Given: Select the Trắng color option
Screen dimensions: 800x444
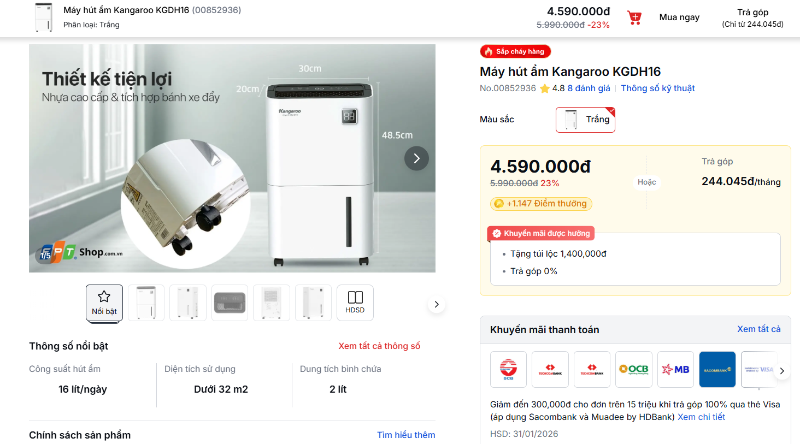Looking at the screenshot, I should click(585, 120).
